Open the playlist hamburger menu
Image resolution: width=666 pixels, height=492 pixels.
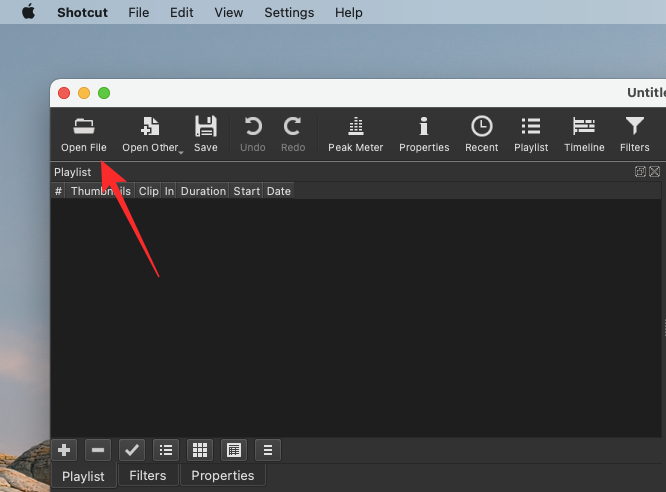pos(268,450)
